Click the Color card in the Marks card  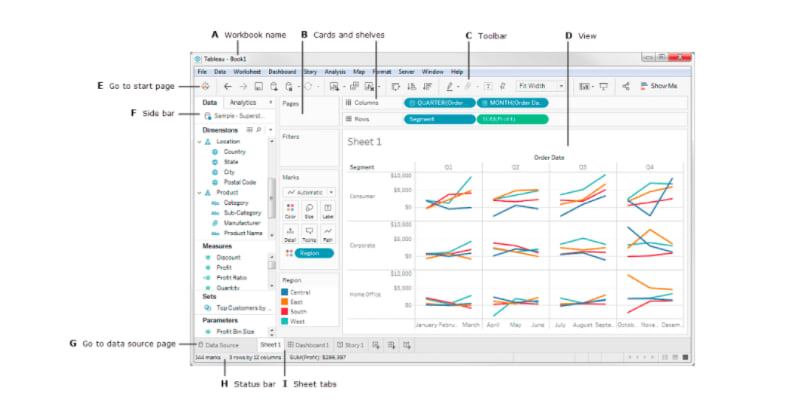(x=290, y=210)
